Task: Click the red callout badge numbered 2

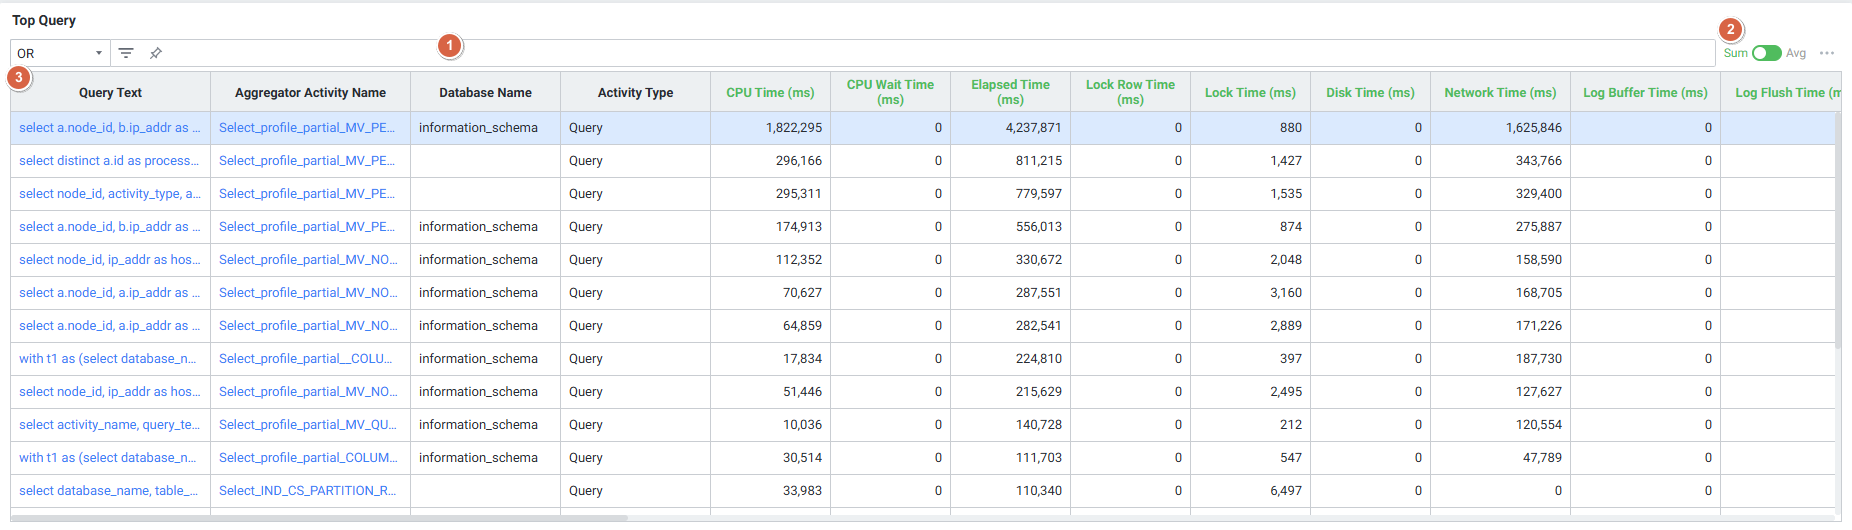Action: 1731,30
